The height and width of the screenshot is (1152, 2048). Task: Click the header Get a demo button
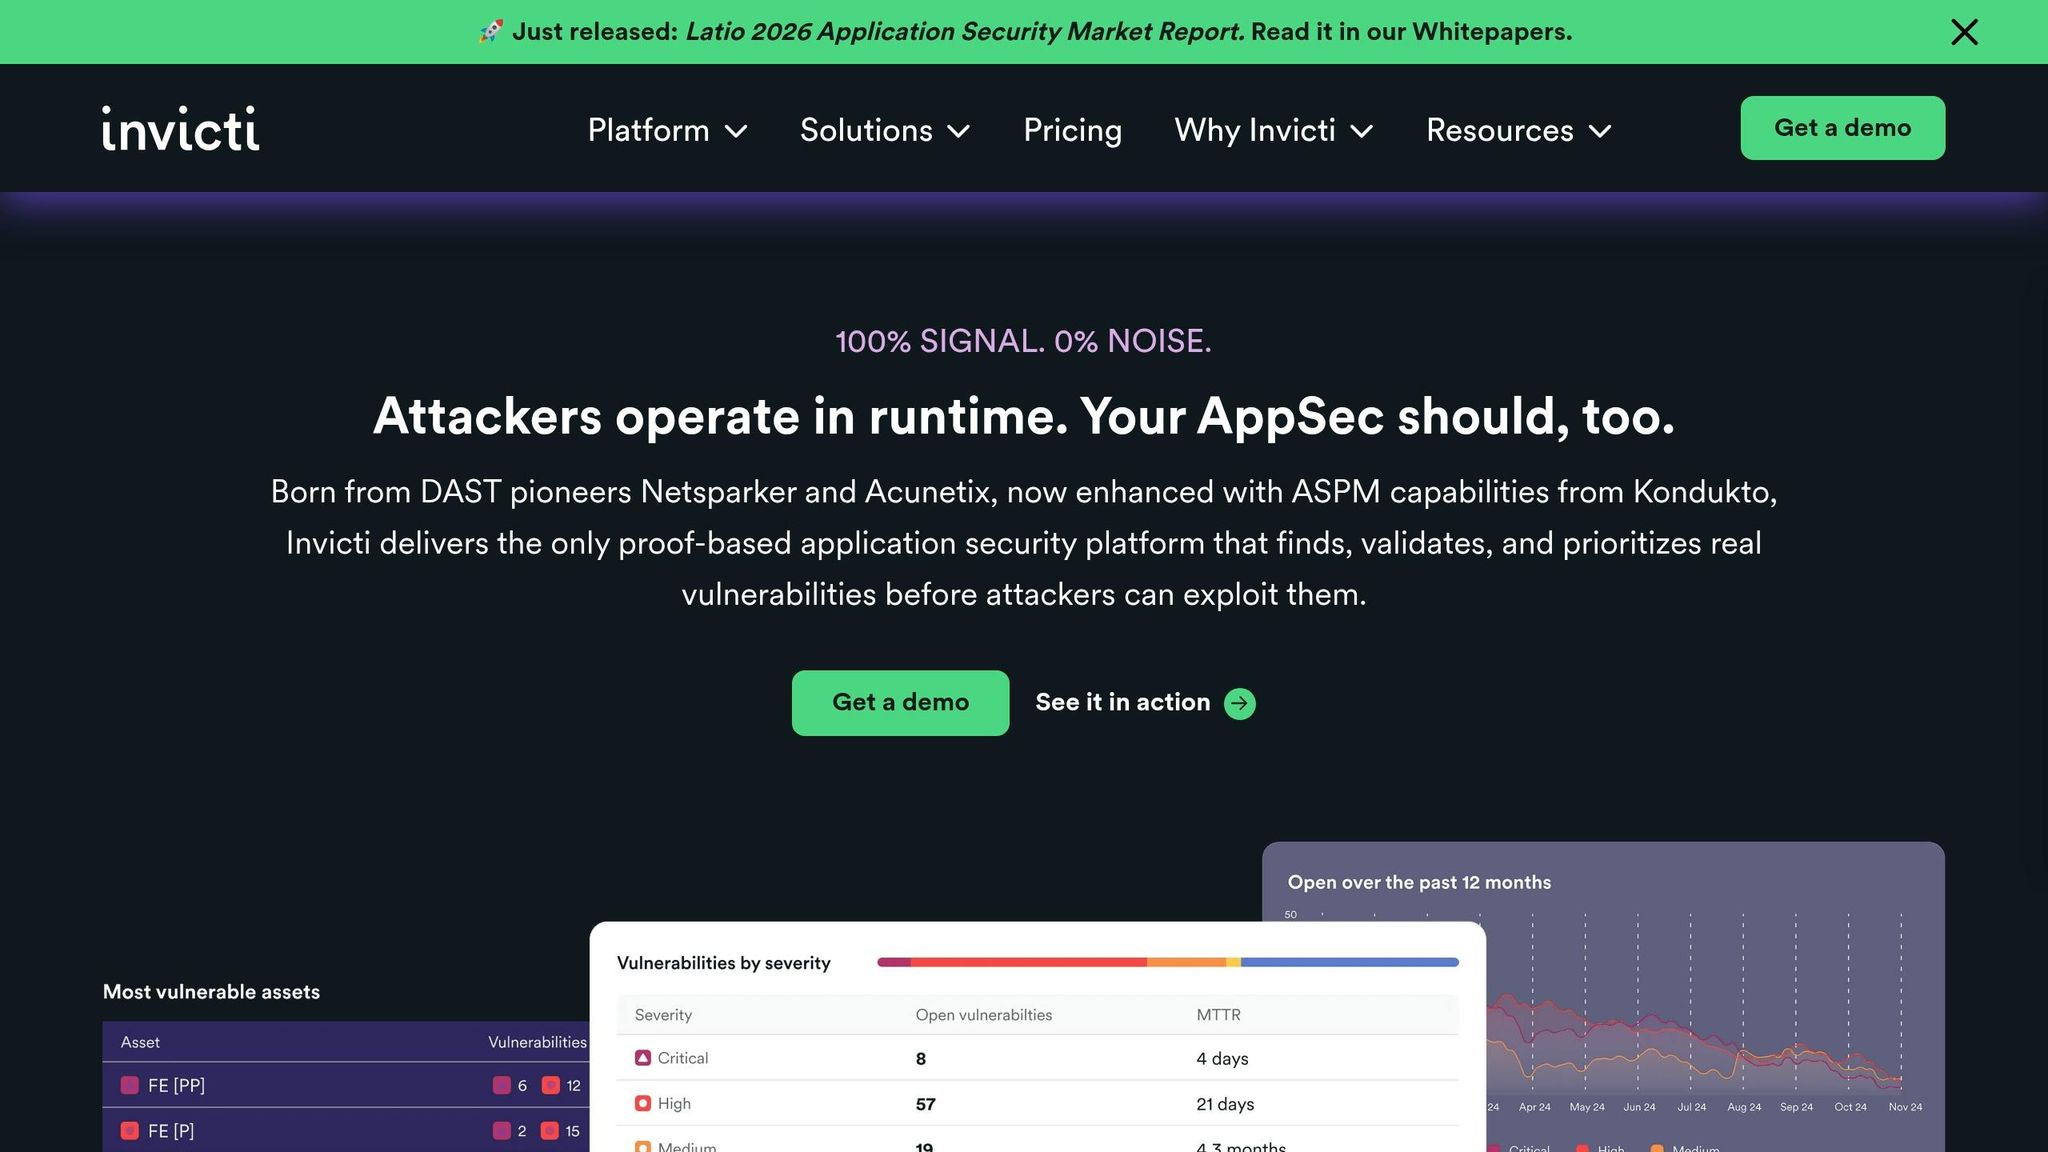coord(1842,128)
